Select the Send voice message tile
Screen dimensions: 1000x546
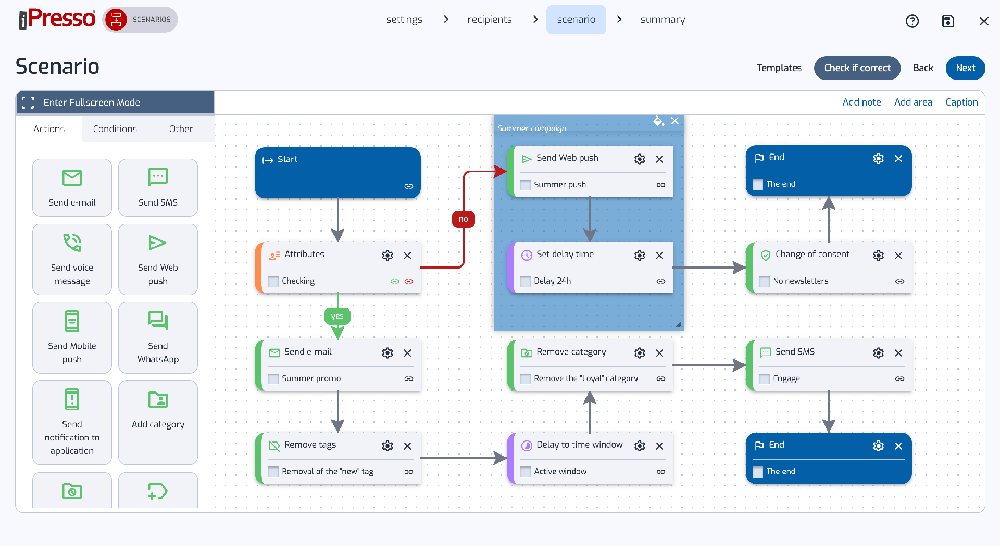tap(72, 259)
